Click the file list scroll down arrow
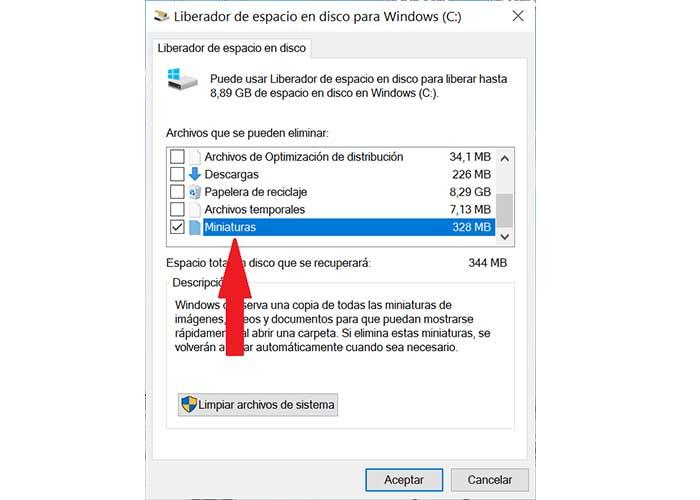This screenshot has height=500, width=700. click(x=505, y=237)
